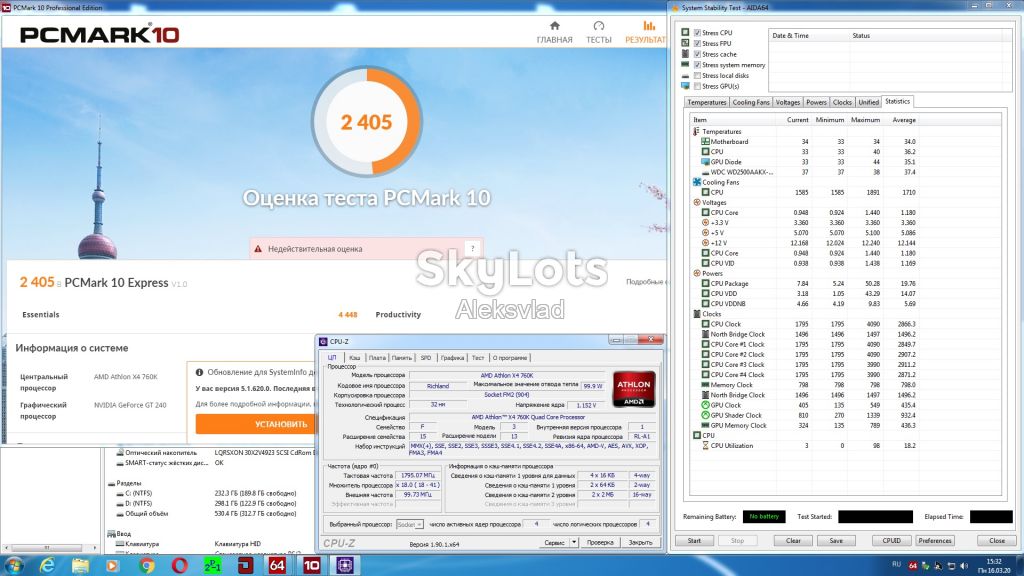Open the Windows Start button
The image size is (1024, 576).
[13, 565]
